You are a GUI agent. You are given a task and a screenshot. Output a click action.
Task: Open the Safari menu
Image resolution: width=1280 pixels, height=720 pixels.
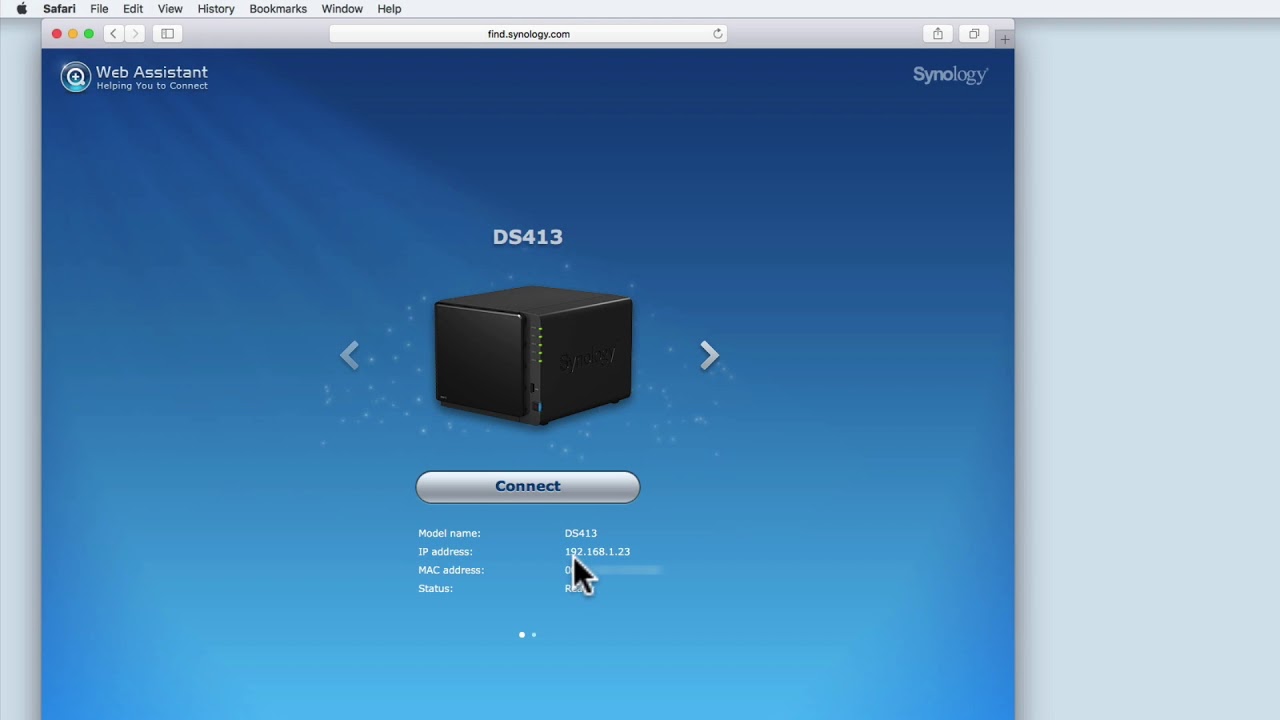[59, 9]
